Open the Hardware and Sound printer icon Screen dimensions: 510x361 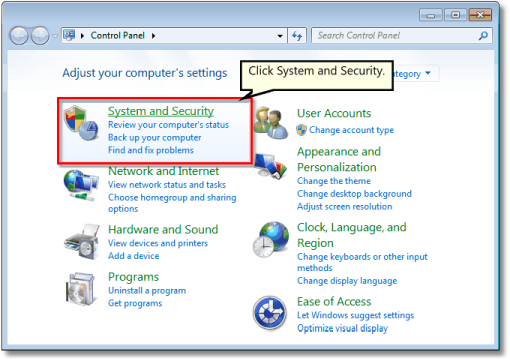[x=82, y=242]
